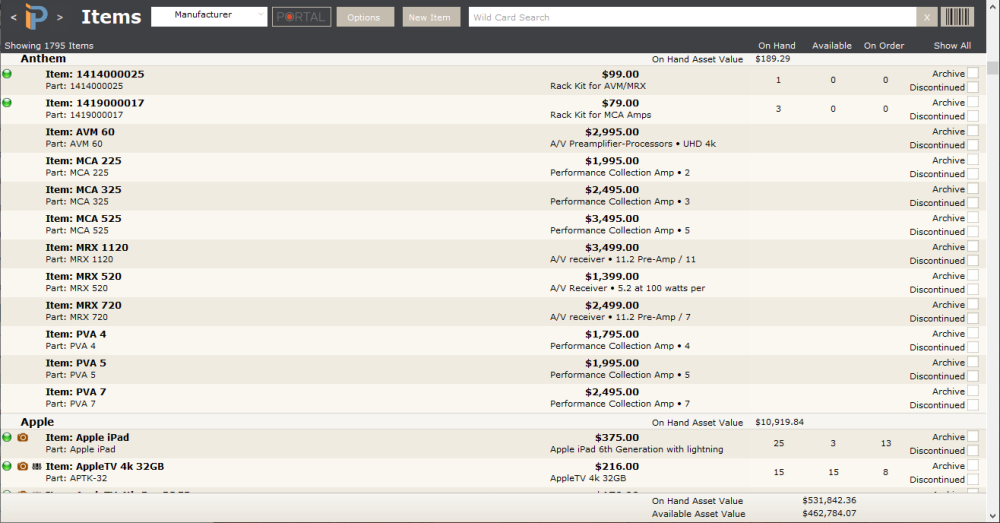Screen dimensions: 1000x523
Task: Check Archive for item 1414000025
Action: (x=973, y=73)
